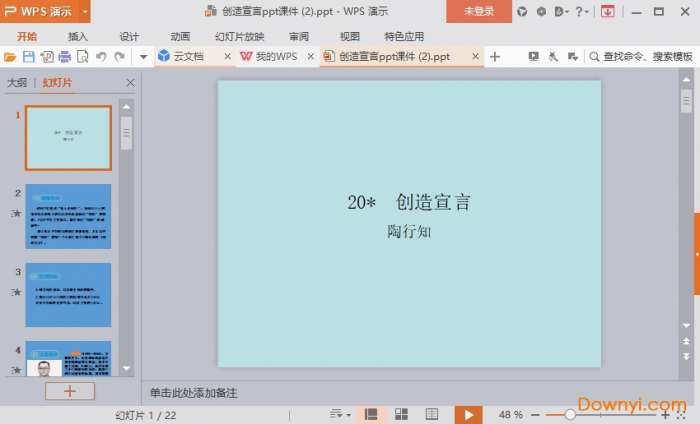Open the 视图 ribbon tab
The height and width of the screenshot is (424, 700).
tap(350, 37)
